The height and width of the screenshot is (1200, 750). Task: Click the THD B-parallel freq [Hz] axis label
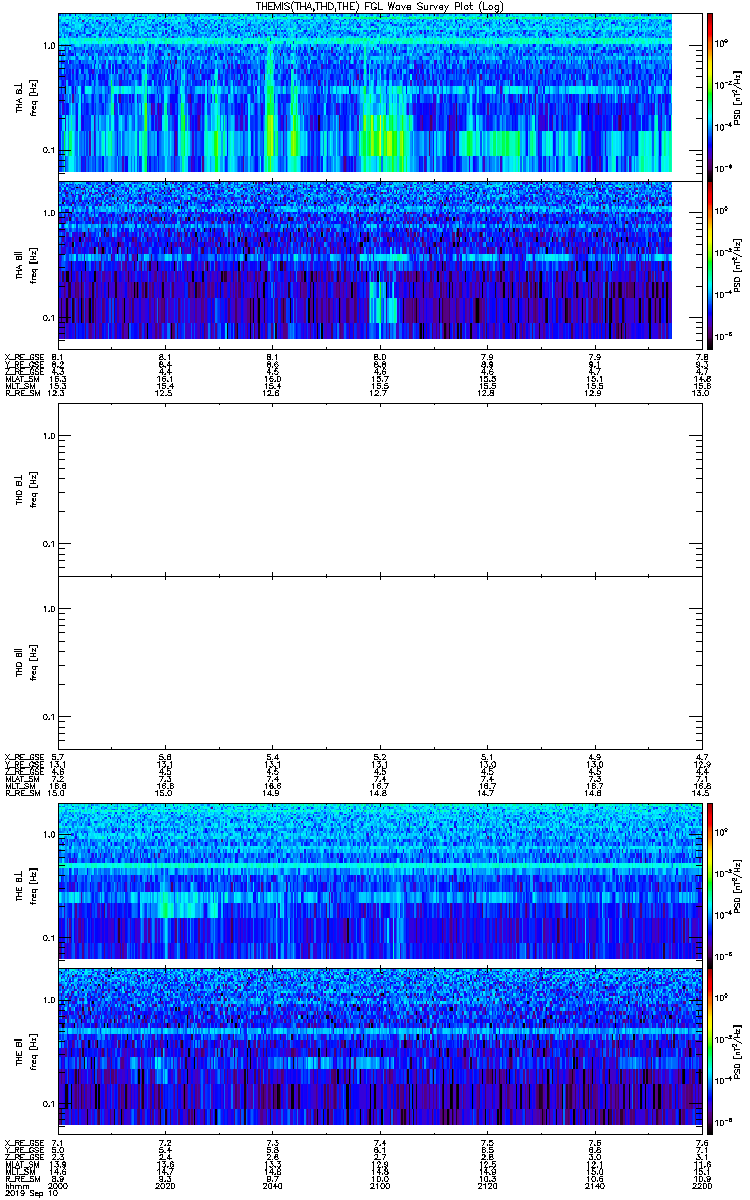34,662
